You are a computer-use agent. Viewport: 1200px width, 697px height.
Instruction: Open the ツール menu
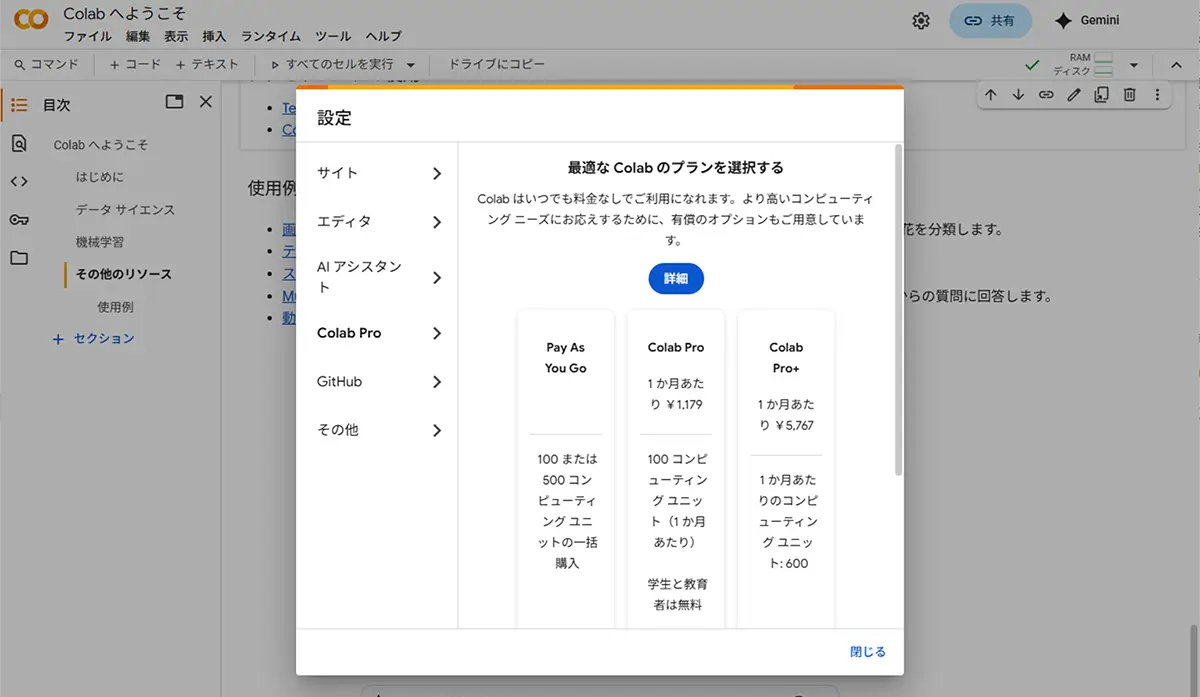[x=333, y=36]
